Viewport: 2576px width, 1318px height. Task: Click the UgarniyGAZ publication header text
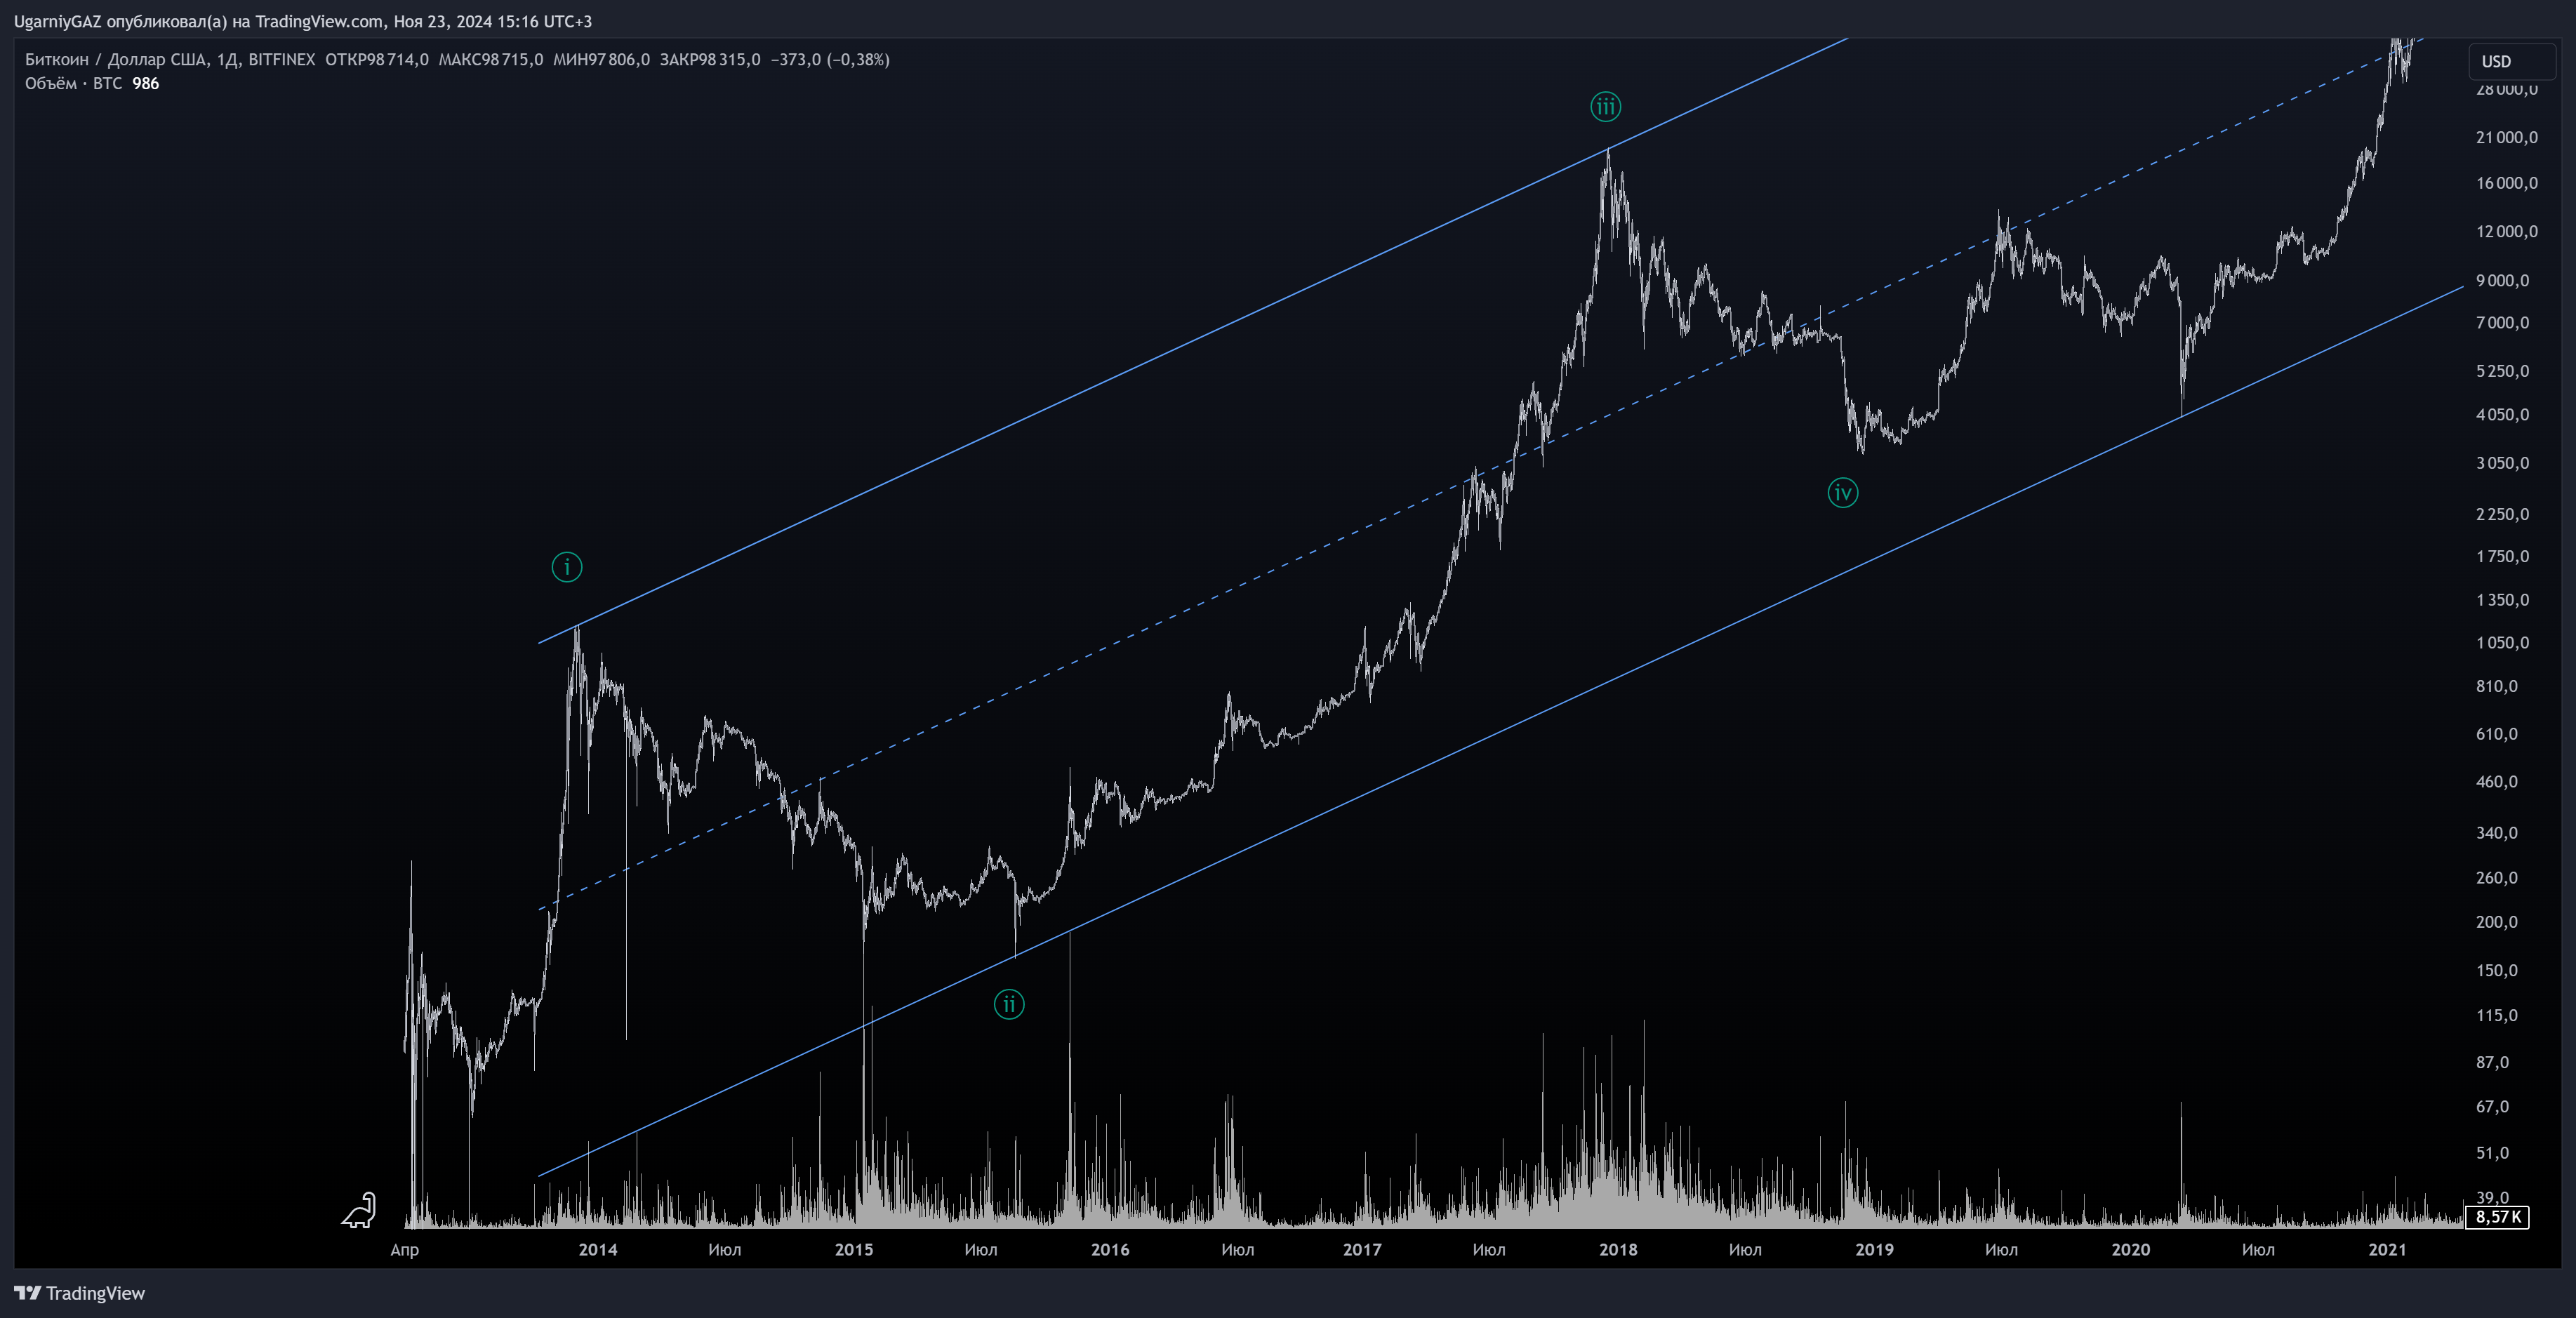click(303, 21)
